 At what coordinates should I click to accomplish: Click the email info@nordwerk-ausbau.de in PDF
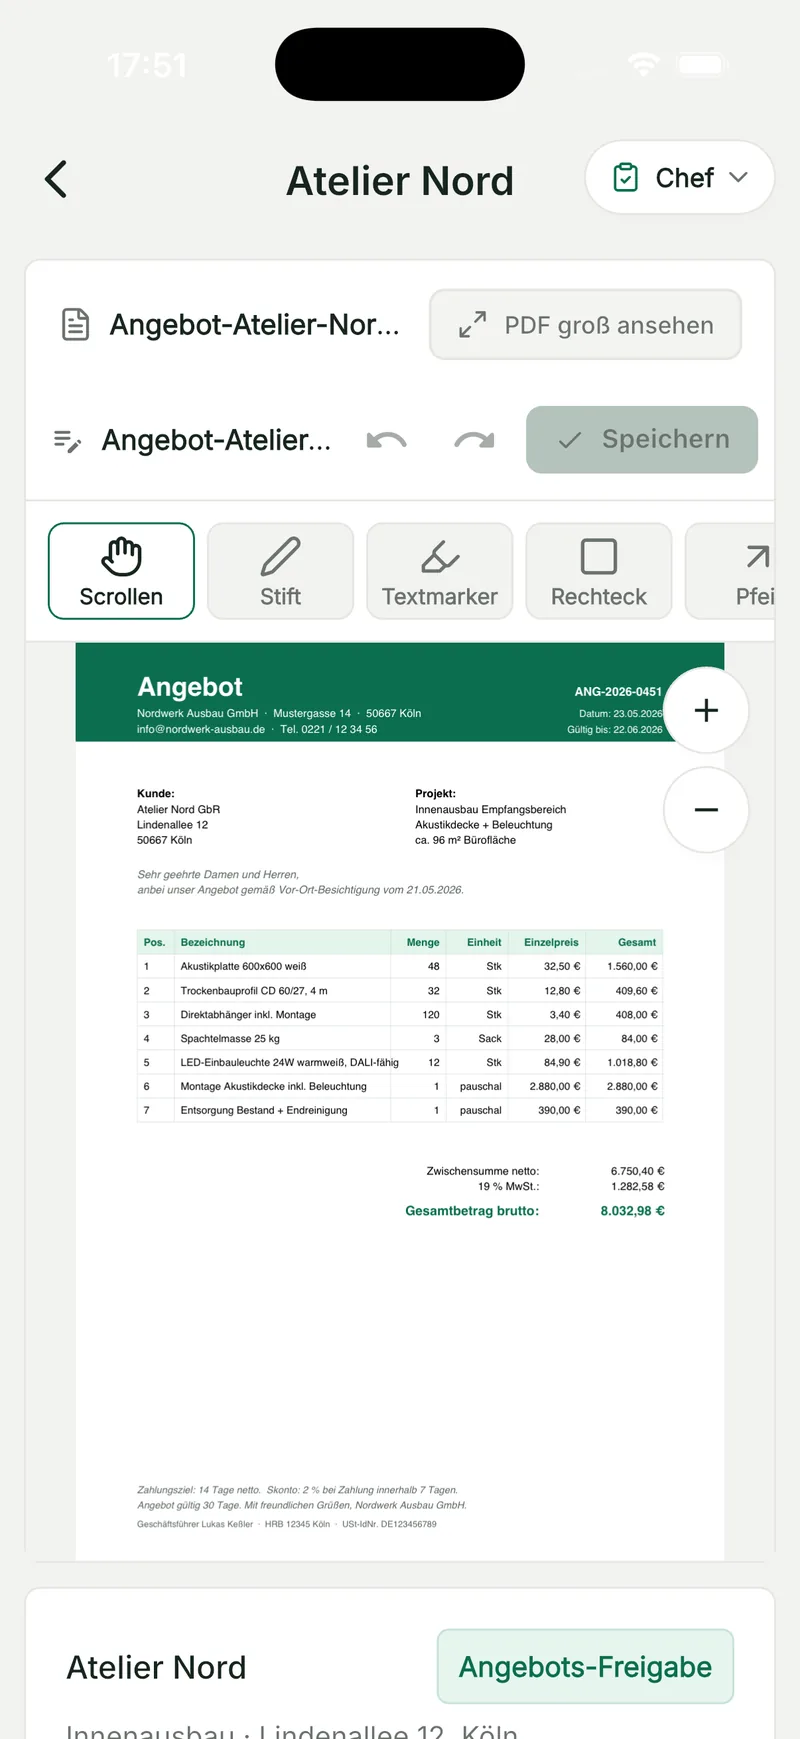[201, 730]
